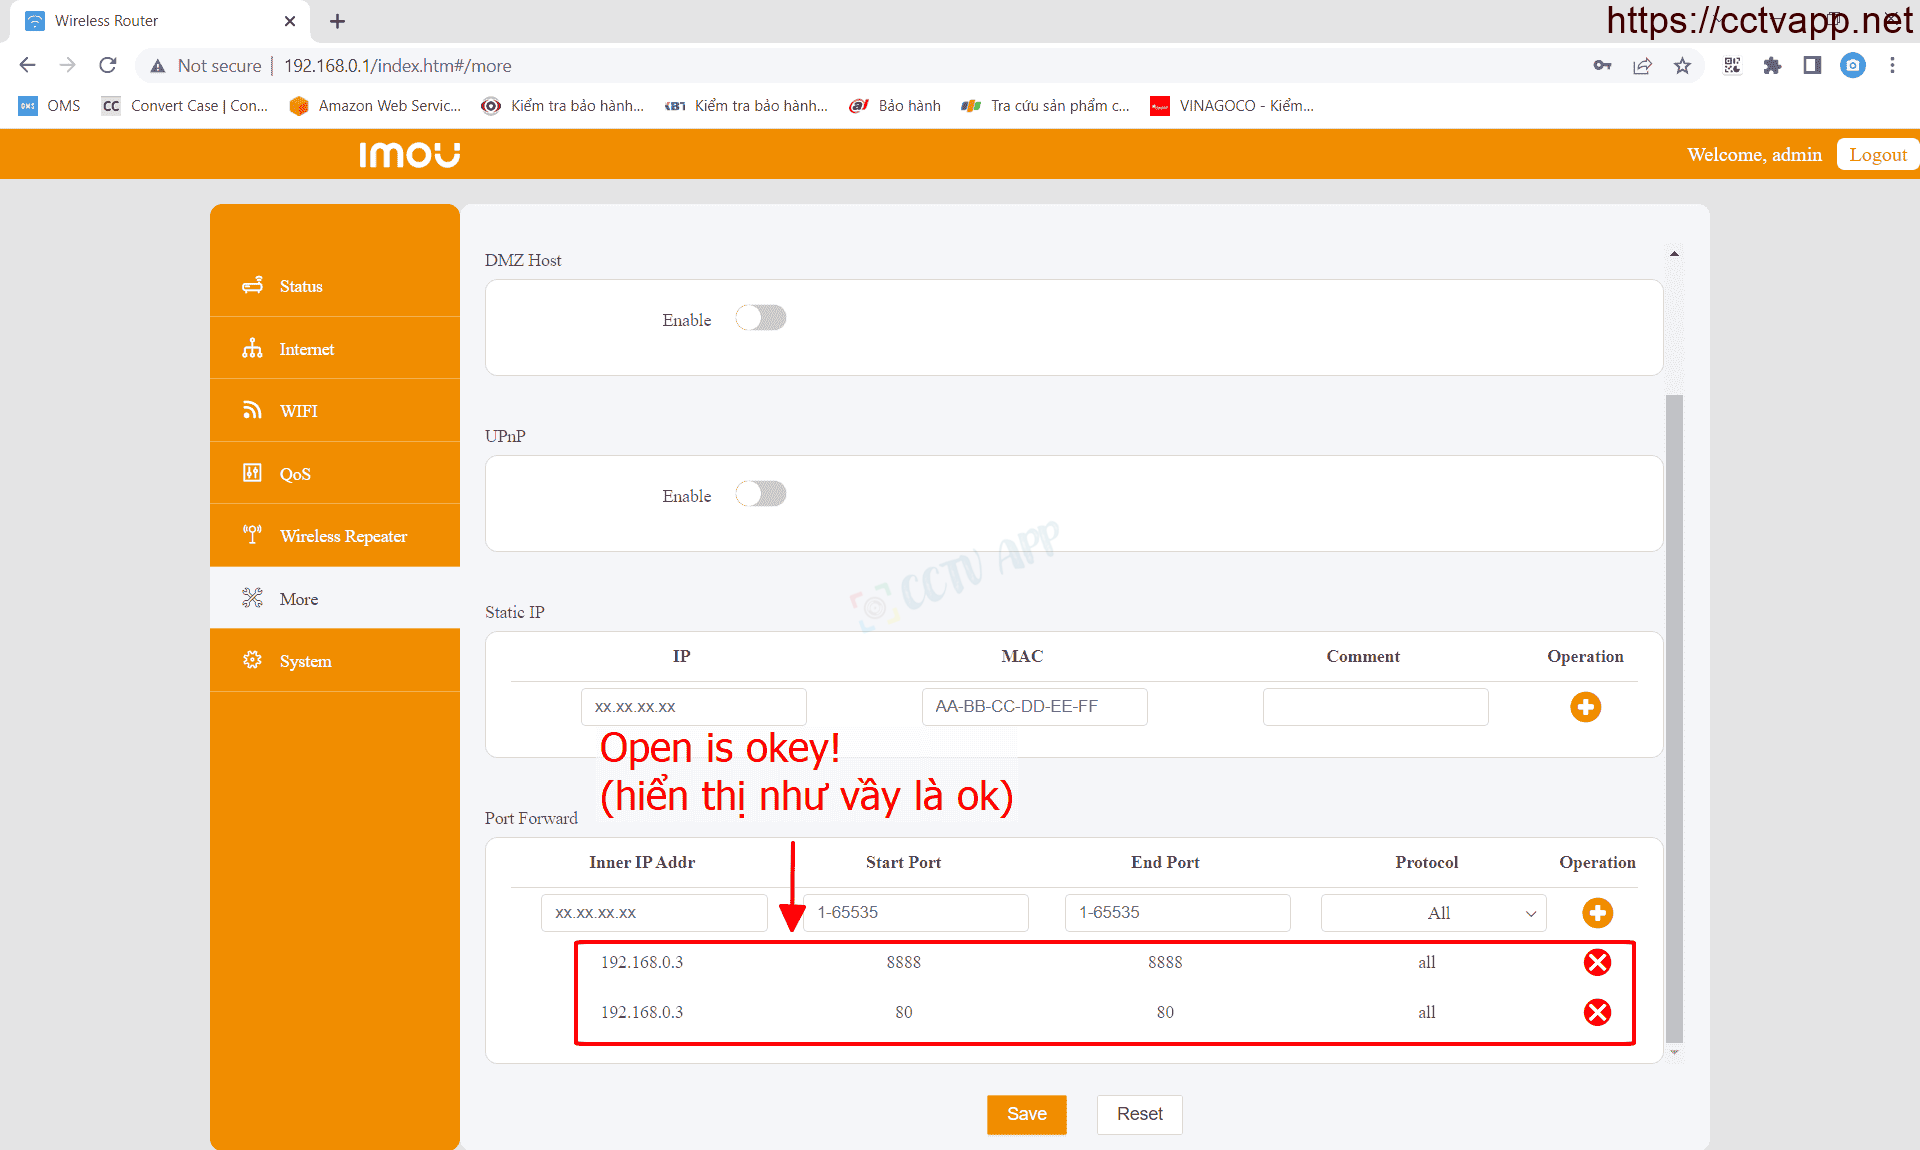Click the password key icon in address bar
The height and width of the screenshot is (1150, 1920).
coord(1602,66)
